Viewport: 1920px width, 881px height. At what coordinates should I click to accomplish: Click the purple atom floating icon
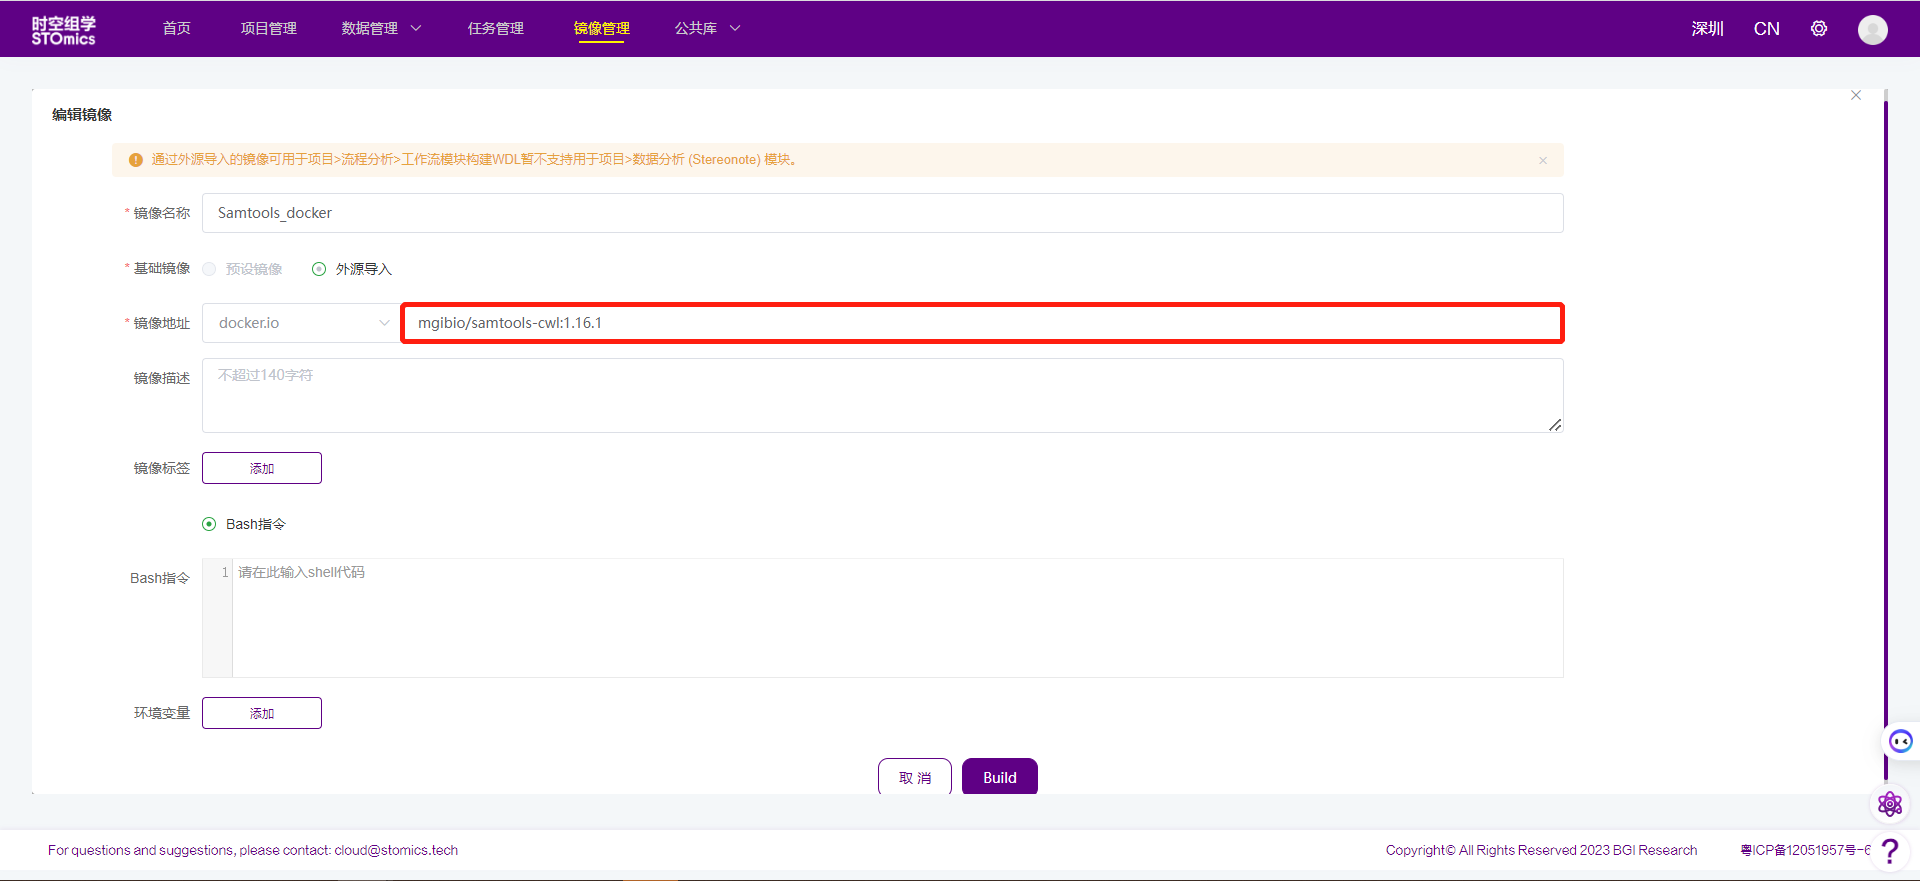pyautogui.click(x=1889, y=804)
